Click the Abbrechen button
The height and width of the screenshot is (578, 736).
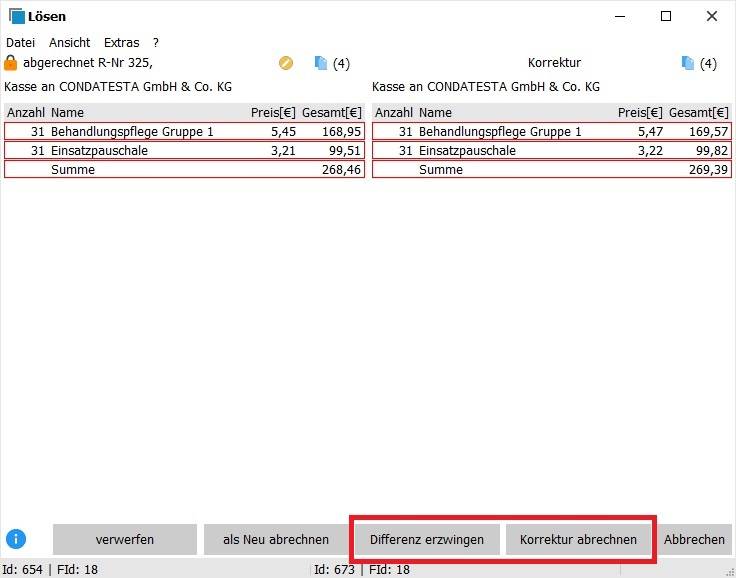(695, 539)
